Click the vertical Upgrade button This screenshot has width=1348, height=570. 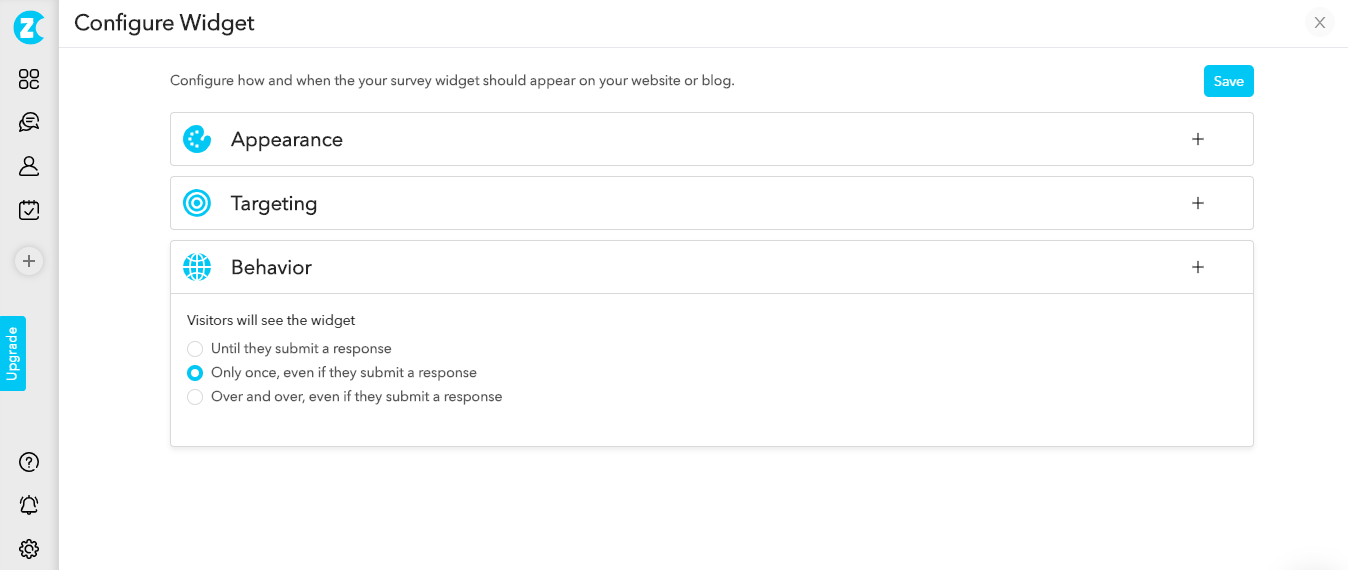pyautogui.click(x=13, y=353)
